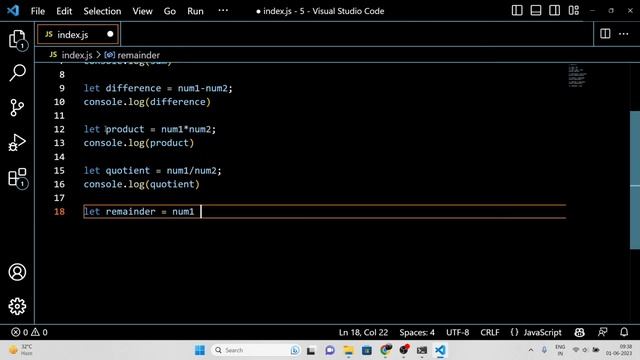640x360 pixels.
Task: Open the Go menu
Action: (169, 11)
